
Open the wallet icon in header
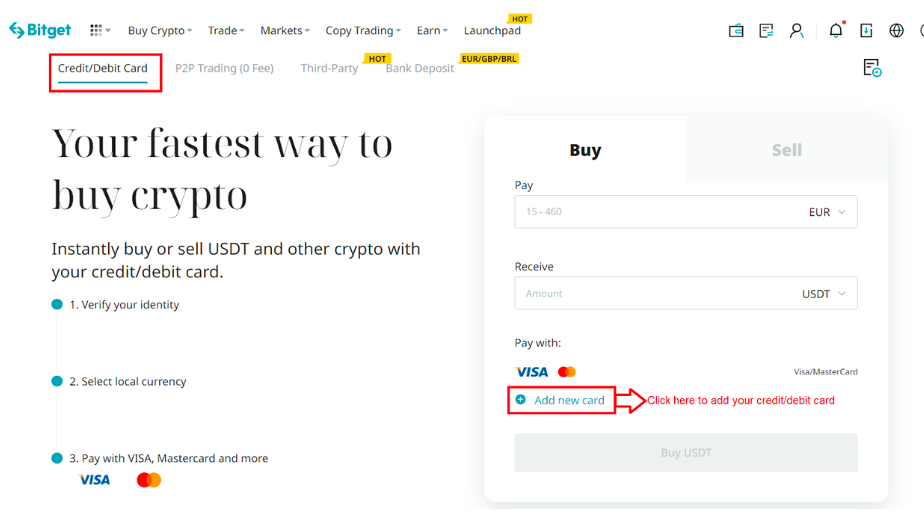tap(736, 30)
